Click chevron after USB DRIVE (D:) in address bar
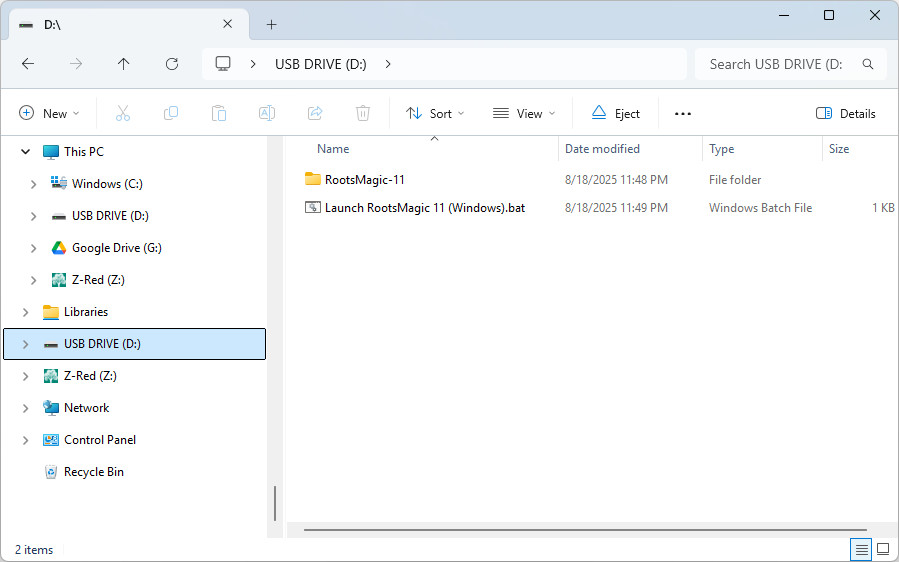Viewport: 899px width, 562px height. point(388,64)
